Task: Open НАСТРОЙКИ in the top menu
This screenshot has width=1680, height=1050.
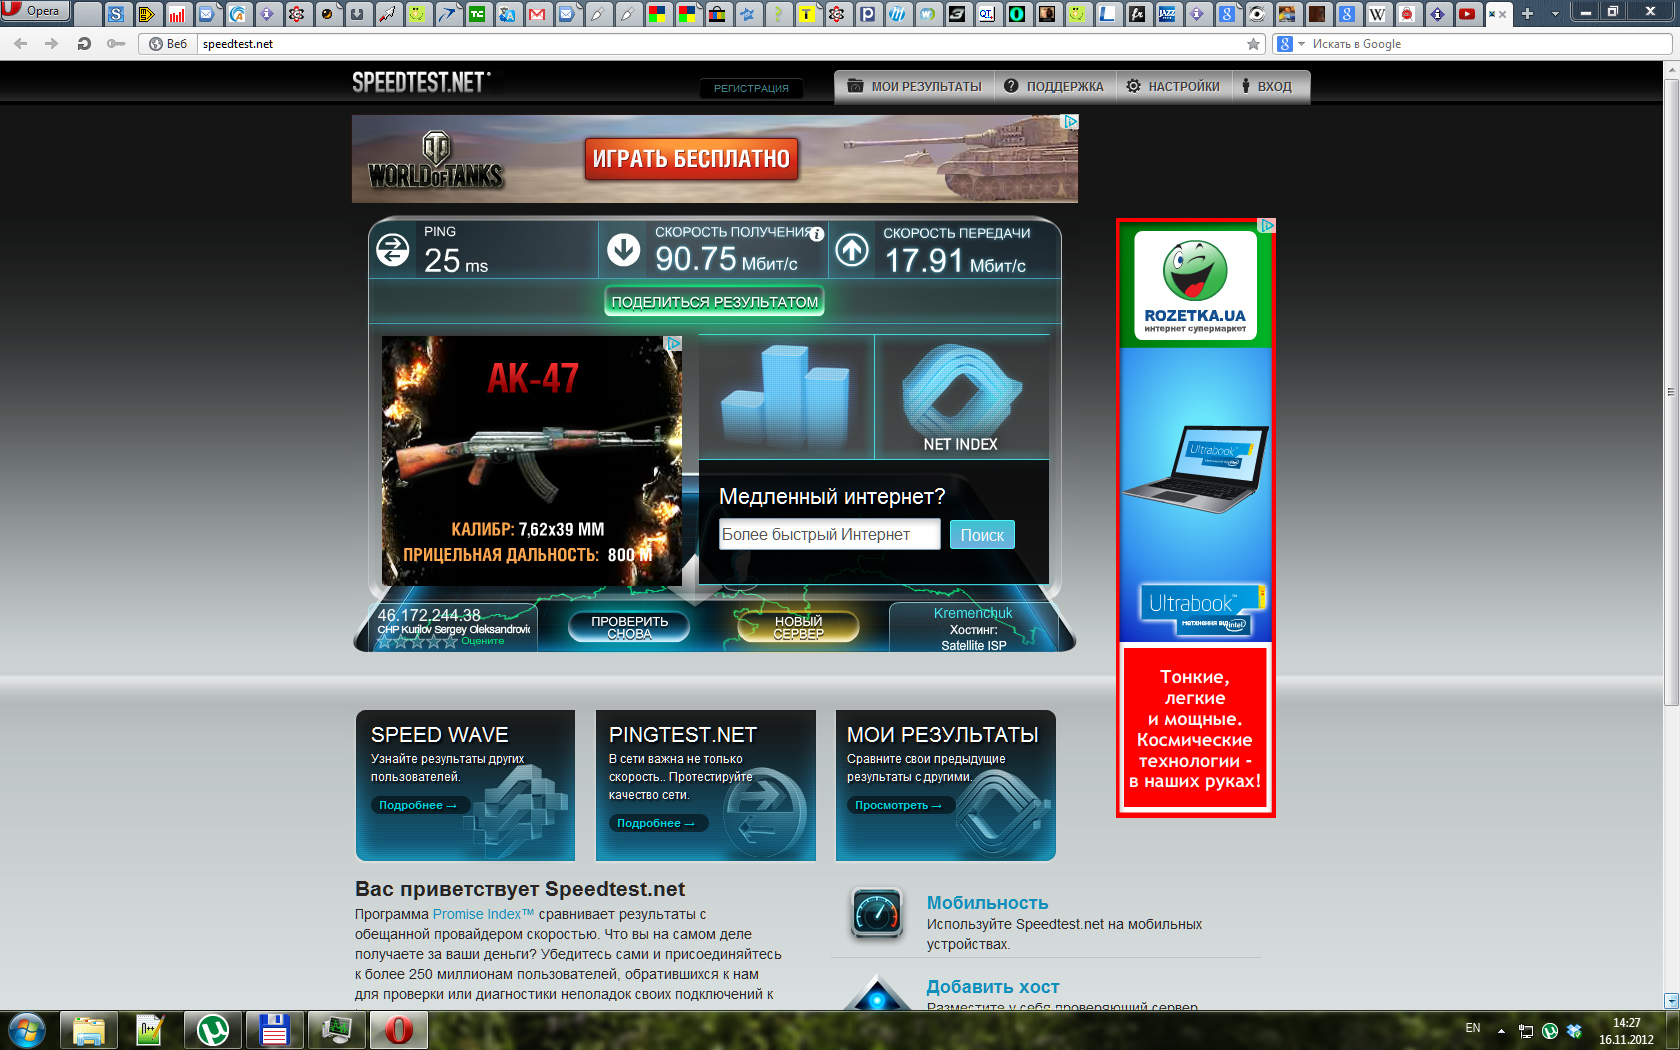Action: click(x=1173, y=87)
